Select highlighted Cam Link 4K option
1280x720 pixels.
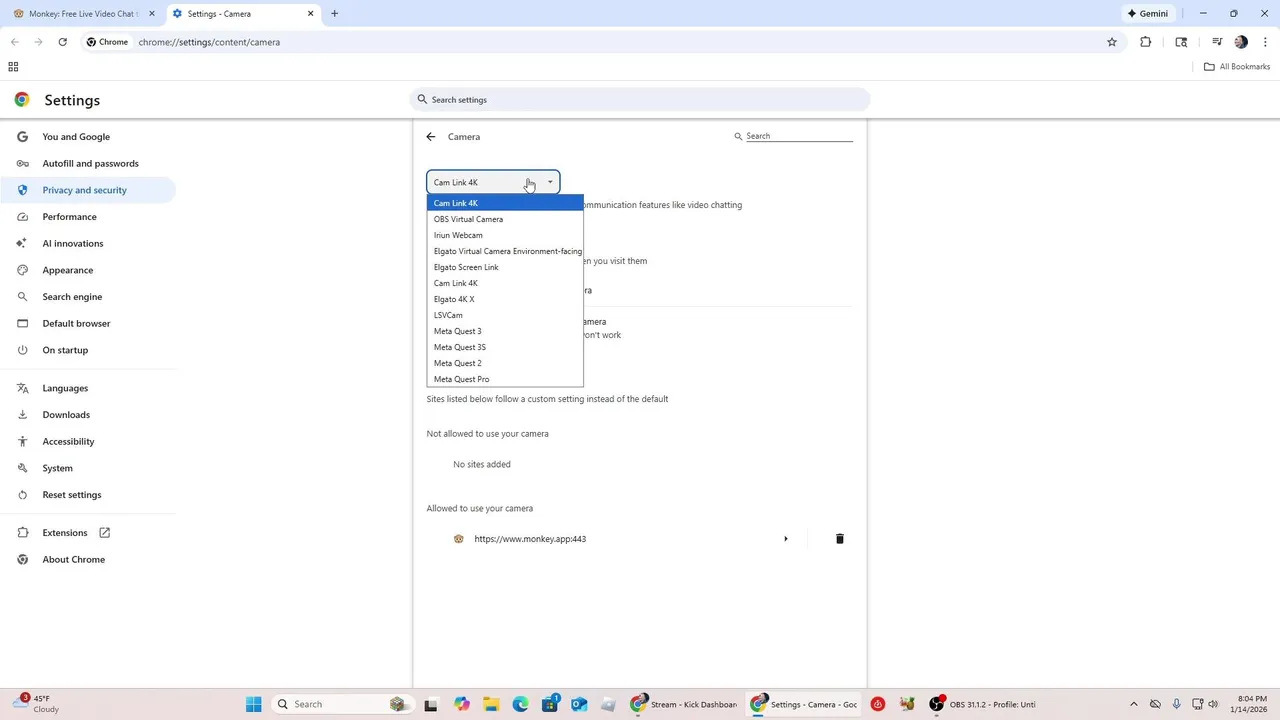click(x=505, y=203)
